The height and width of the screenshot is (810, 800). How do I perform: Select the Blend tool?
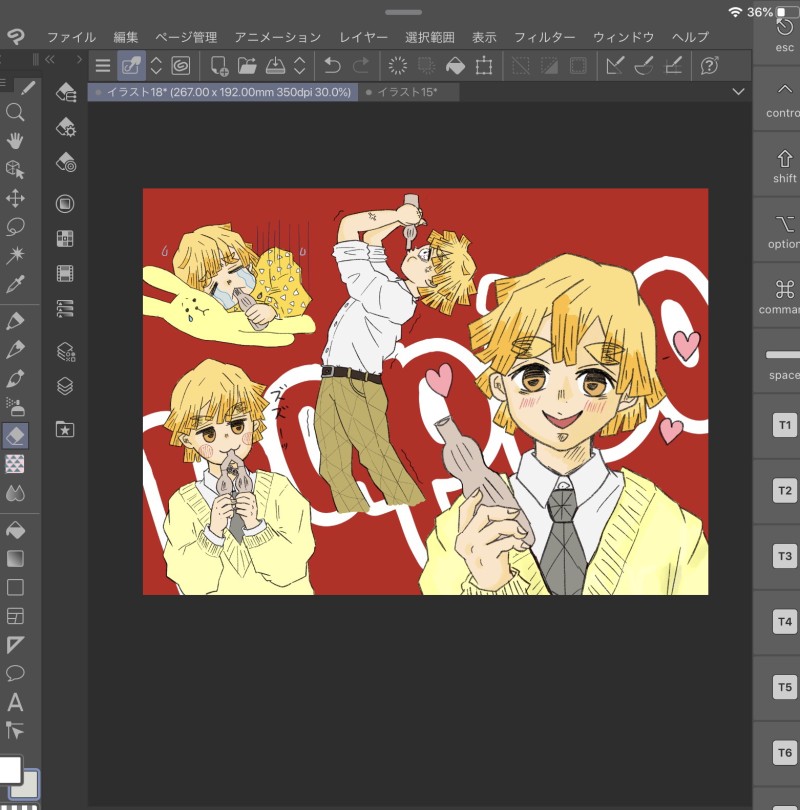tap(15, 493)
